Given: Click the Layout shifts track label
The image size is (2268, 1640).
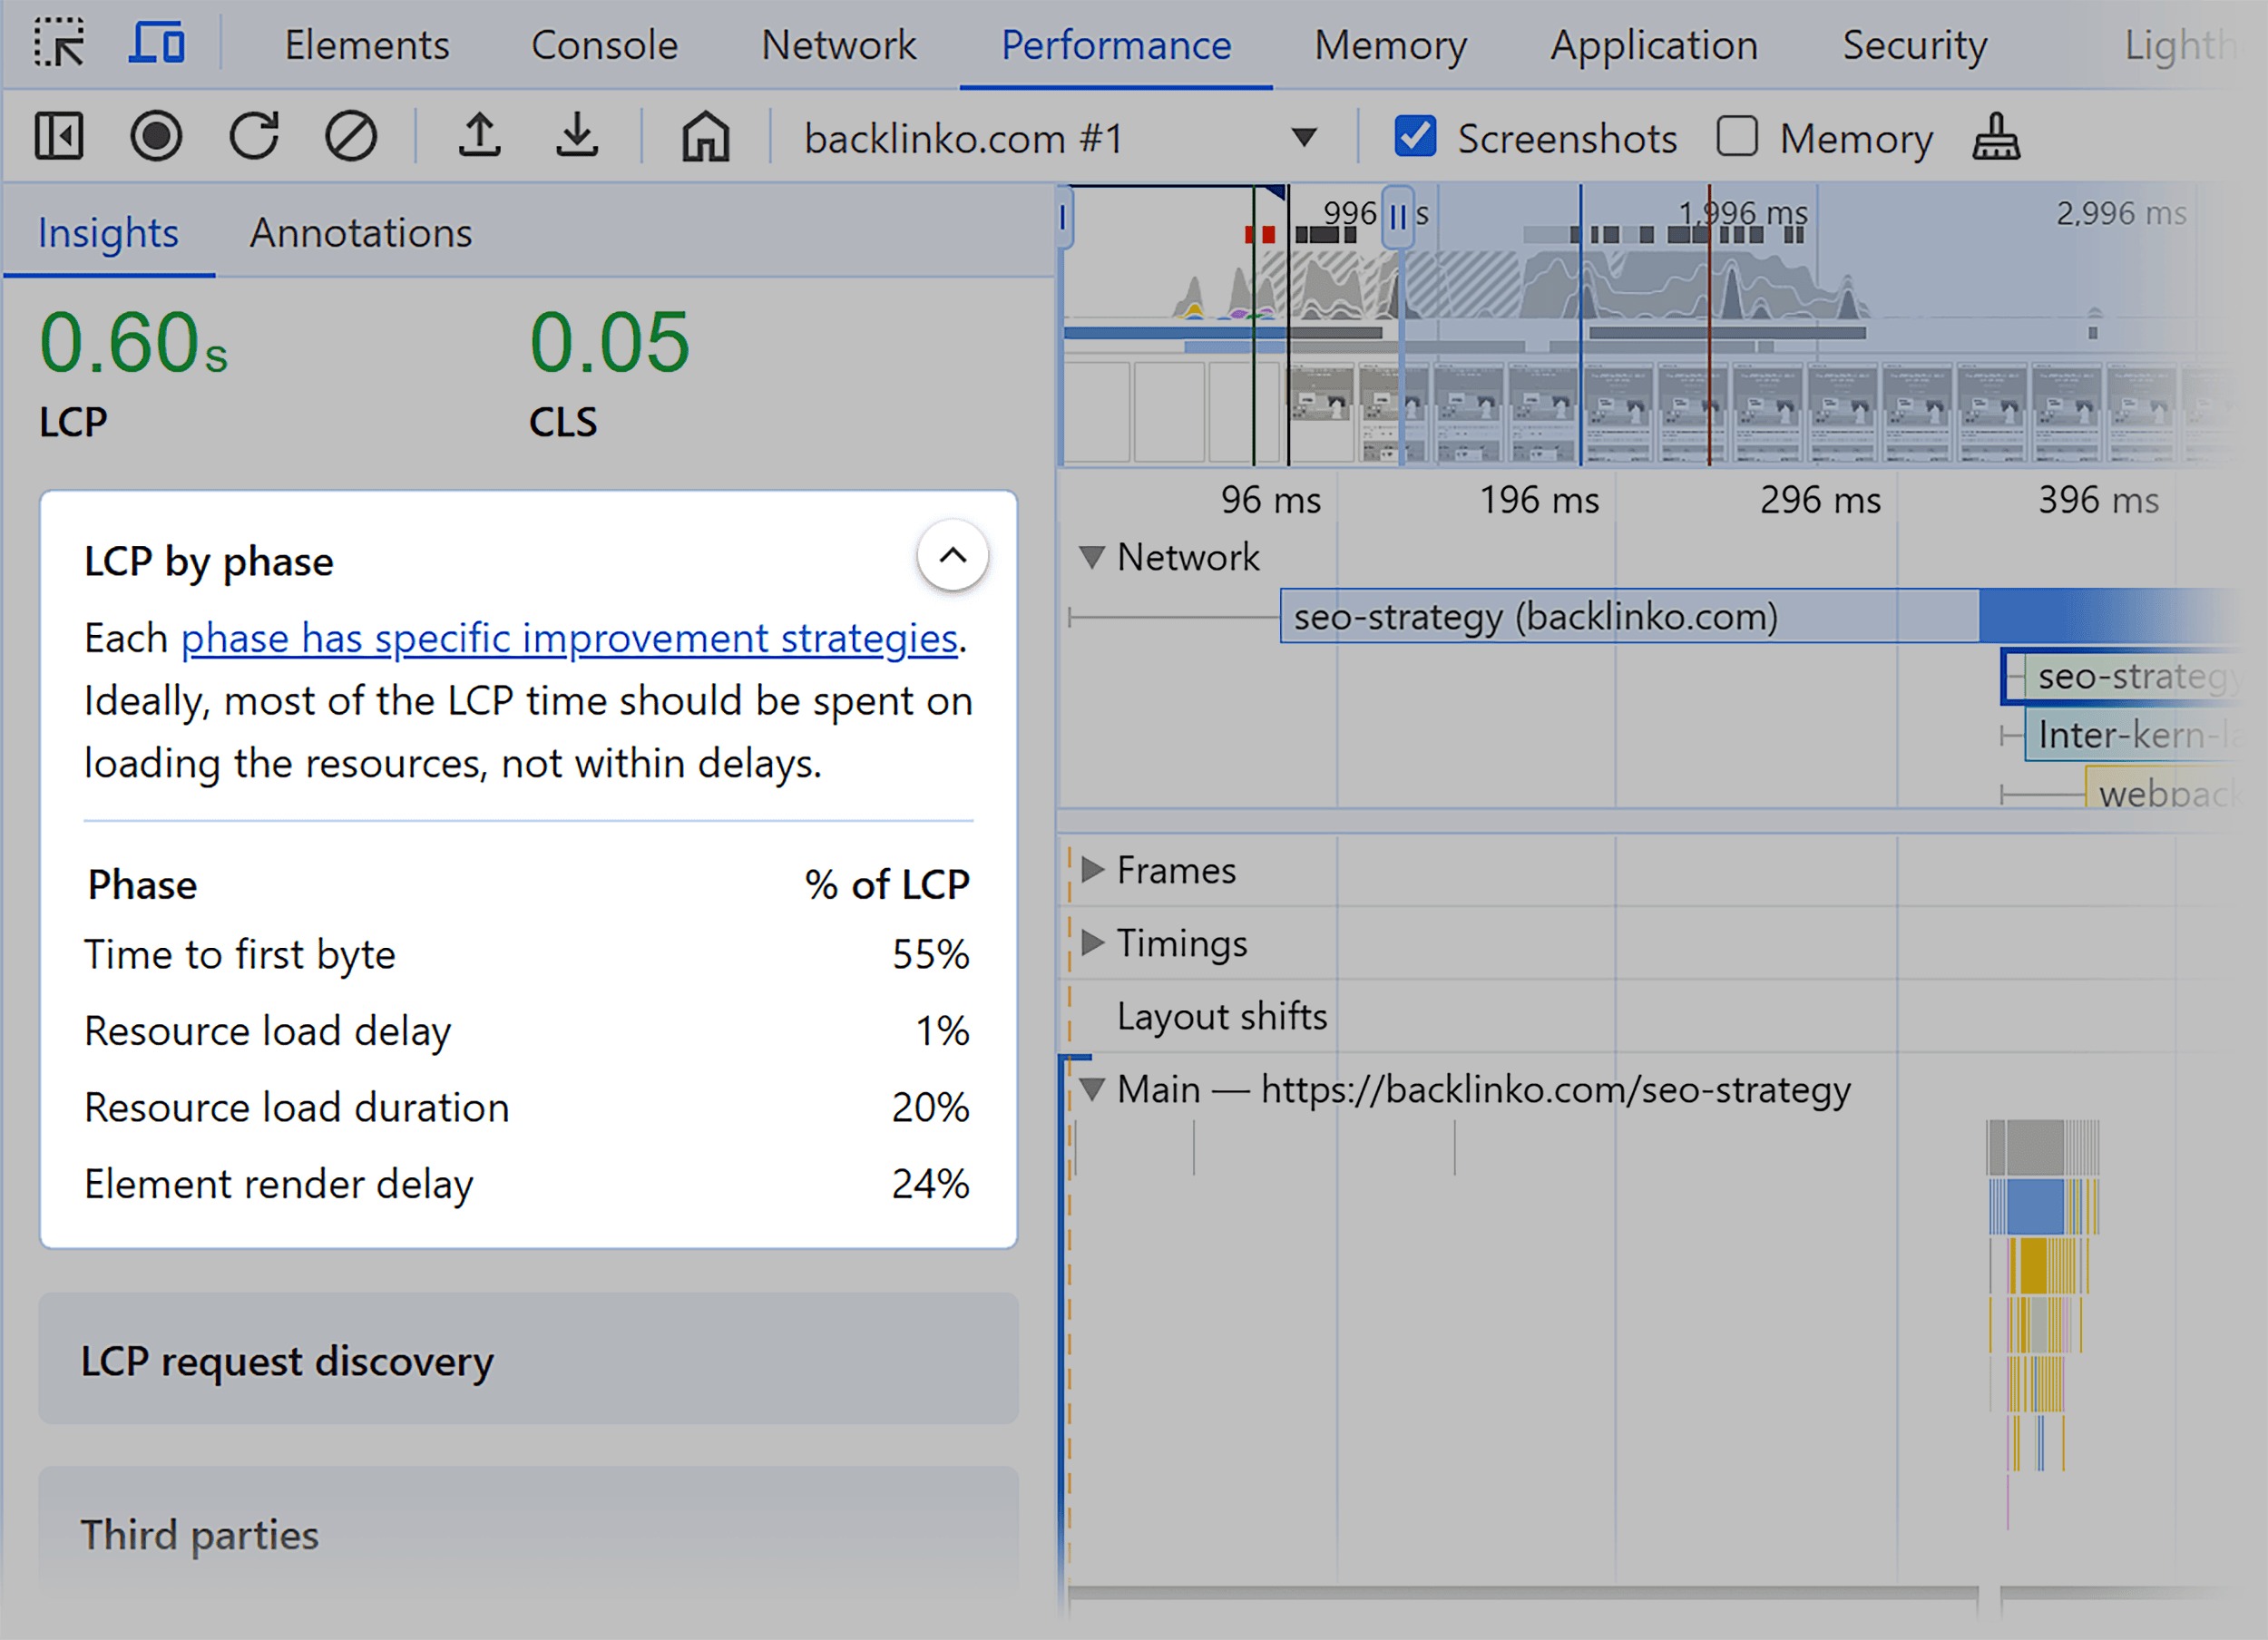Looking at the screenshot, I should coord(1222,1016).
